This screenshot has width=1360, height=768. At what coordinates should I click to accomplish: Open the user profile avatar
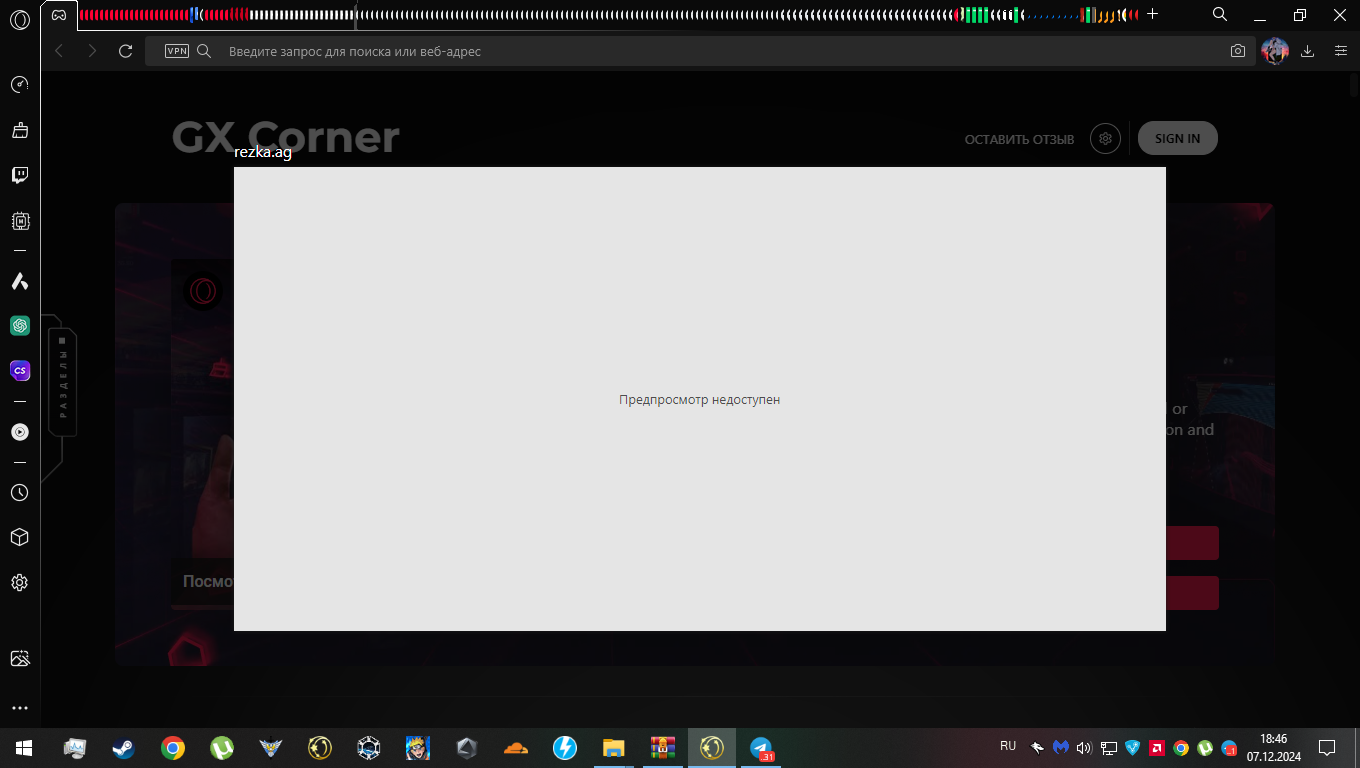pos(1274,51)
